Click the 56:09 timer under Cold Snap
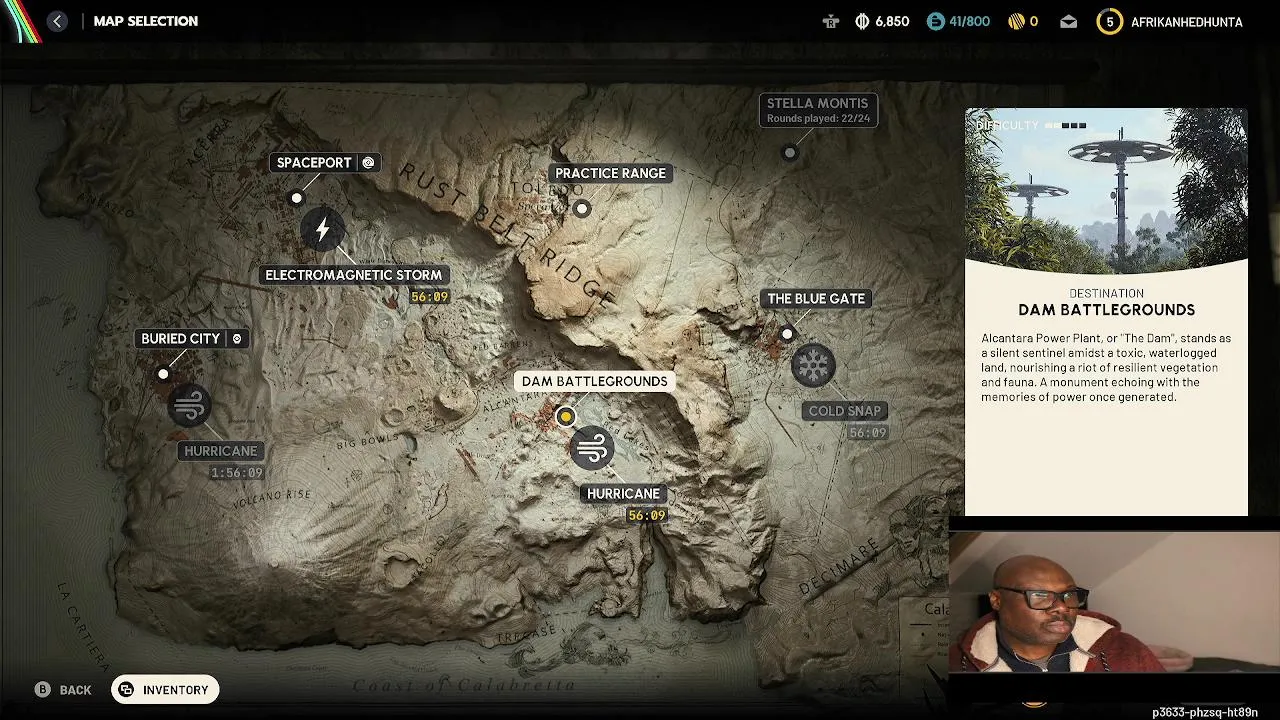Image resolution: width=1280 pixels, height=720 pixels. pos(867,433)
